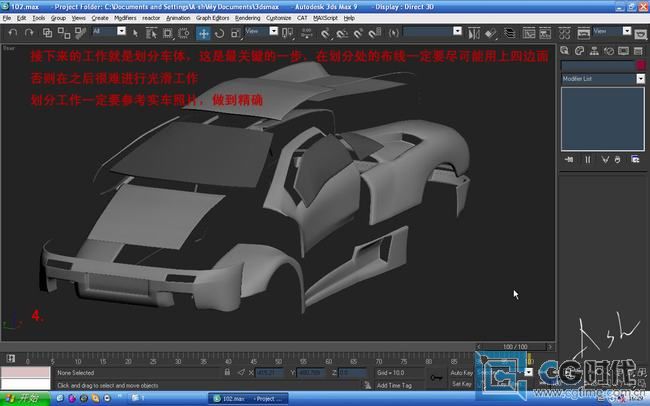Click the time slider showing 100 / 100
Image resolution: width=650 pixels, height=406 pixels.
click(x=515, y=347)
